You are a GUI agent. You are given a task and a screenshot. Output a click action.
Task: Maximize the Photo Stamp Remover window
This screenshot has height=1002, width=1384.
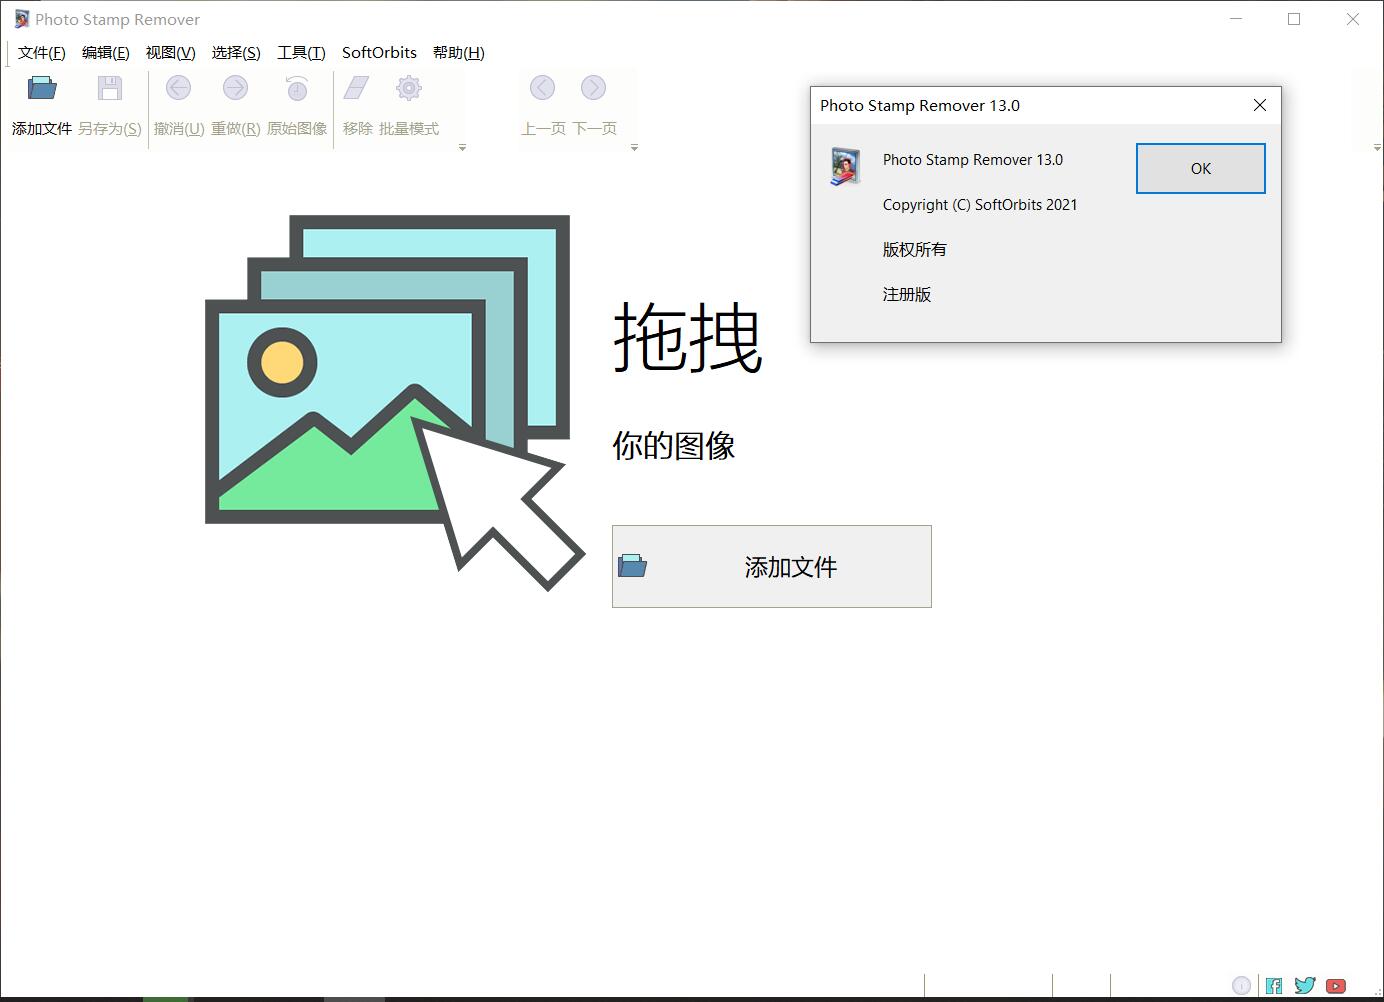coord(1294,19)
